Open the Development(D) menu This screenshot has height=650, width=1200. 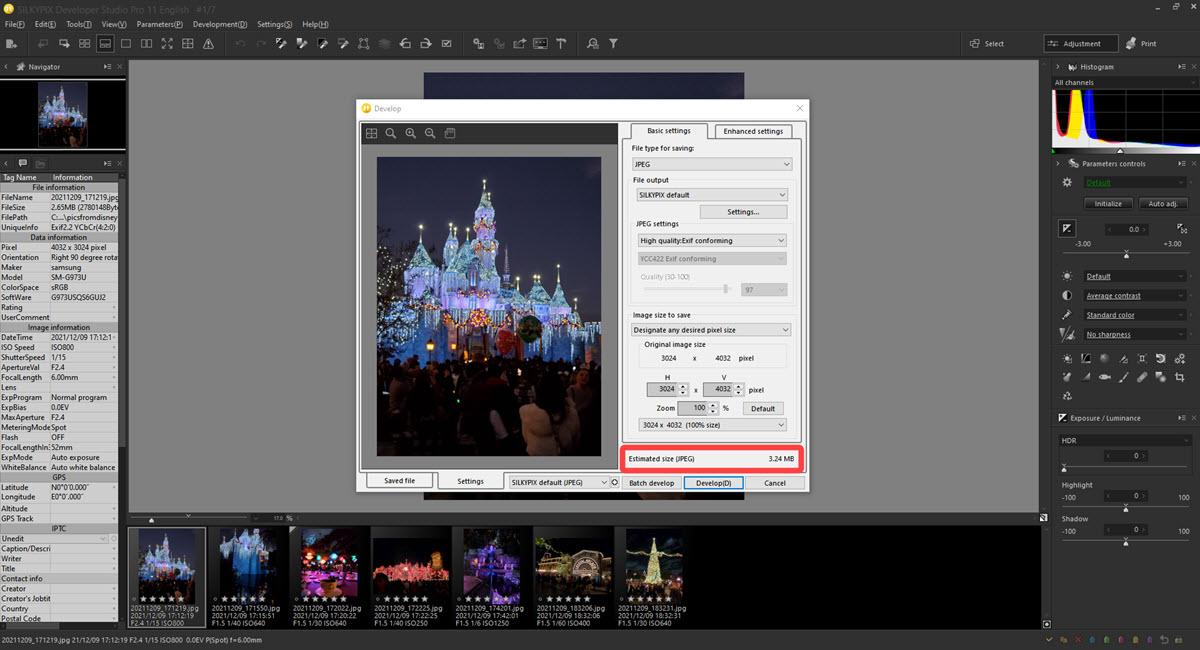220,23
